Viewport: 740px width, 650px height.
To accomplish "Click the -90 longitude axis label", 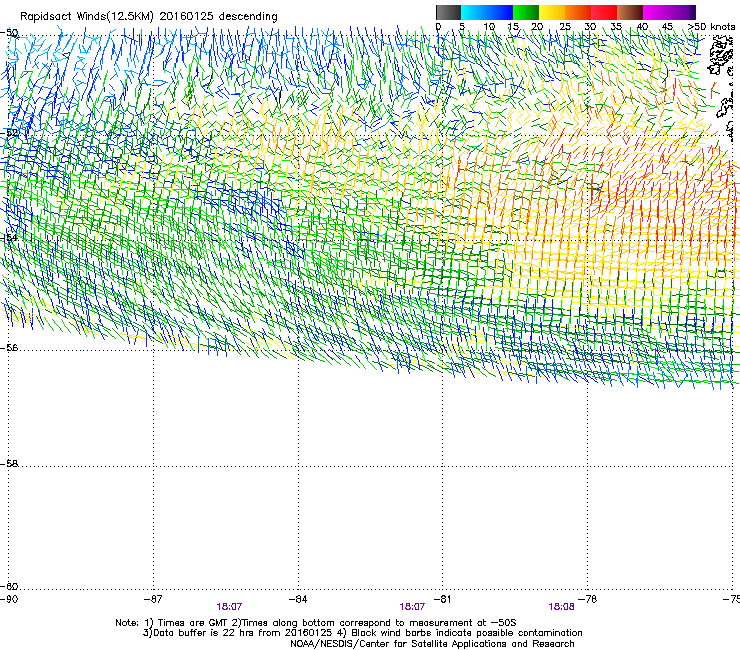I will [x=9, y=599].
